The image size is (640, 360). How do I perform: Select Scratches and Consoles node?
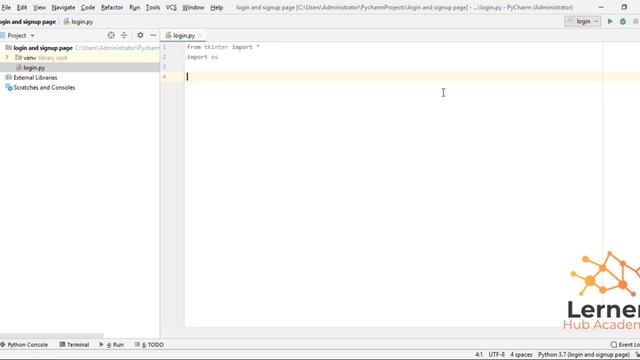pos(40,87)
